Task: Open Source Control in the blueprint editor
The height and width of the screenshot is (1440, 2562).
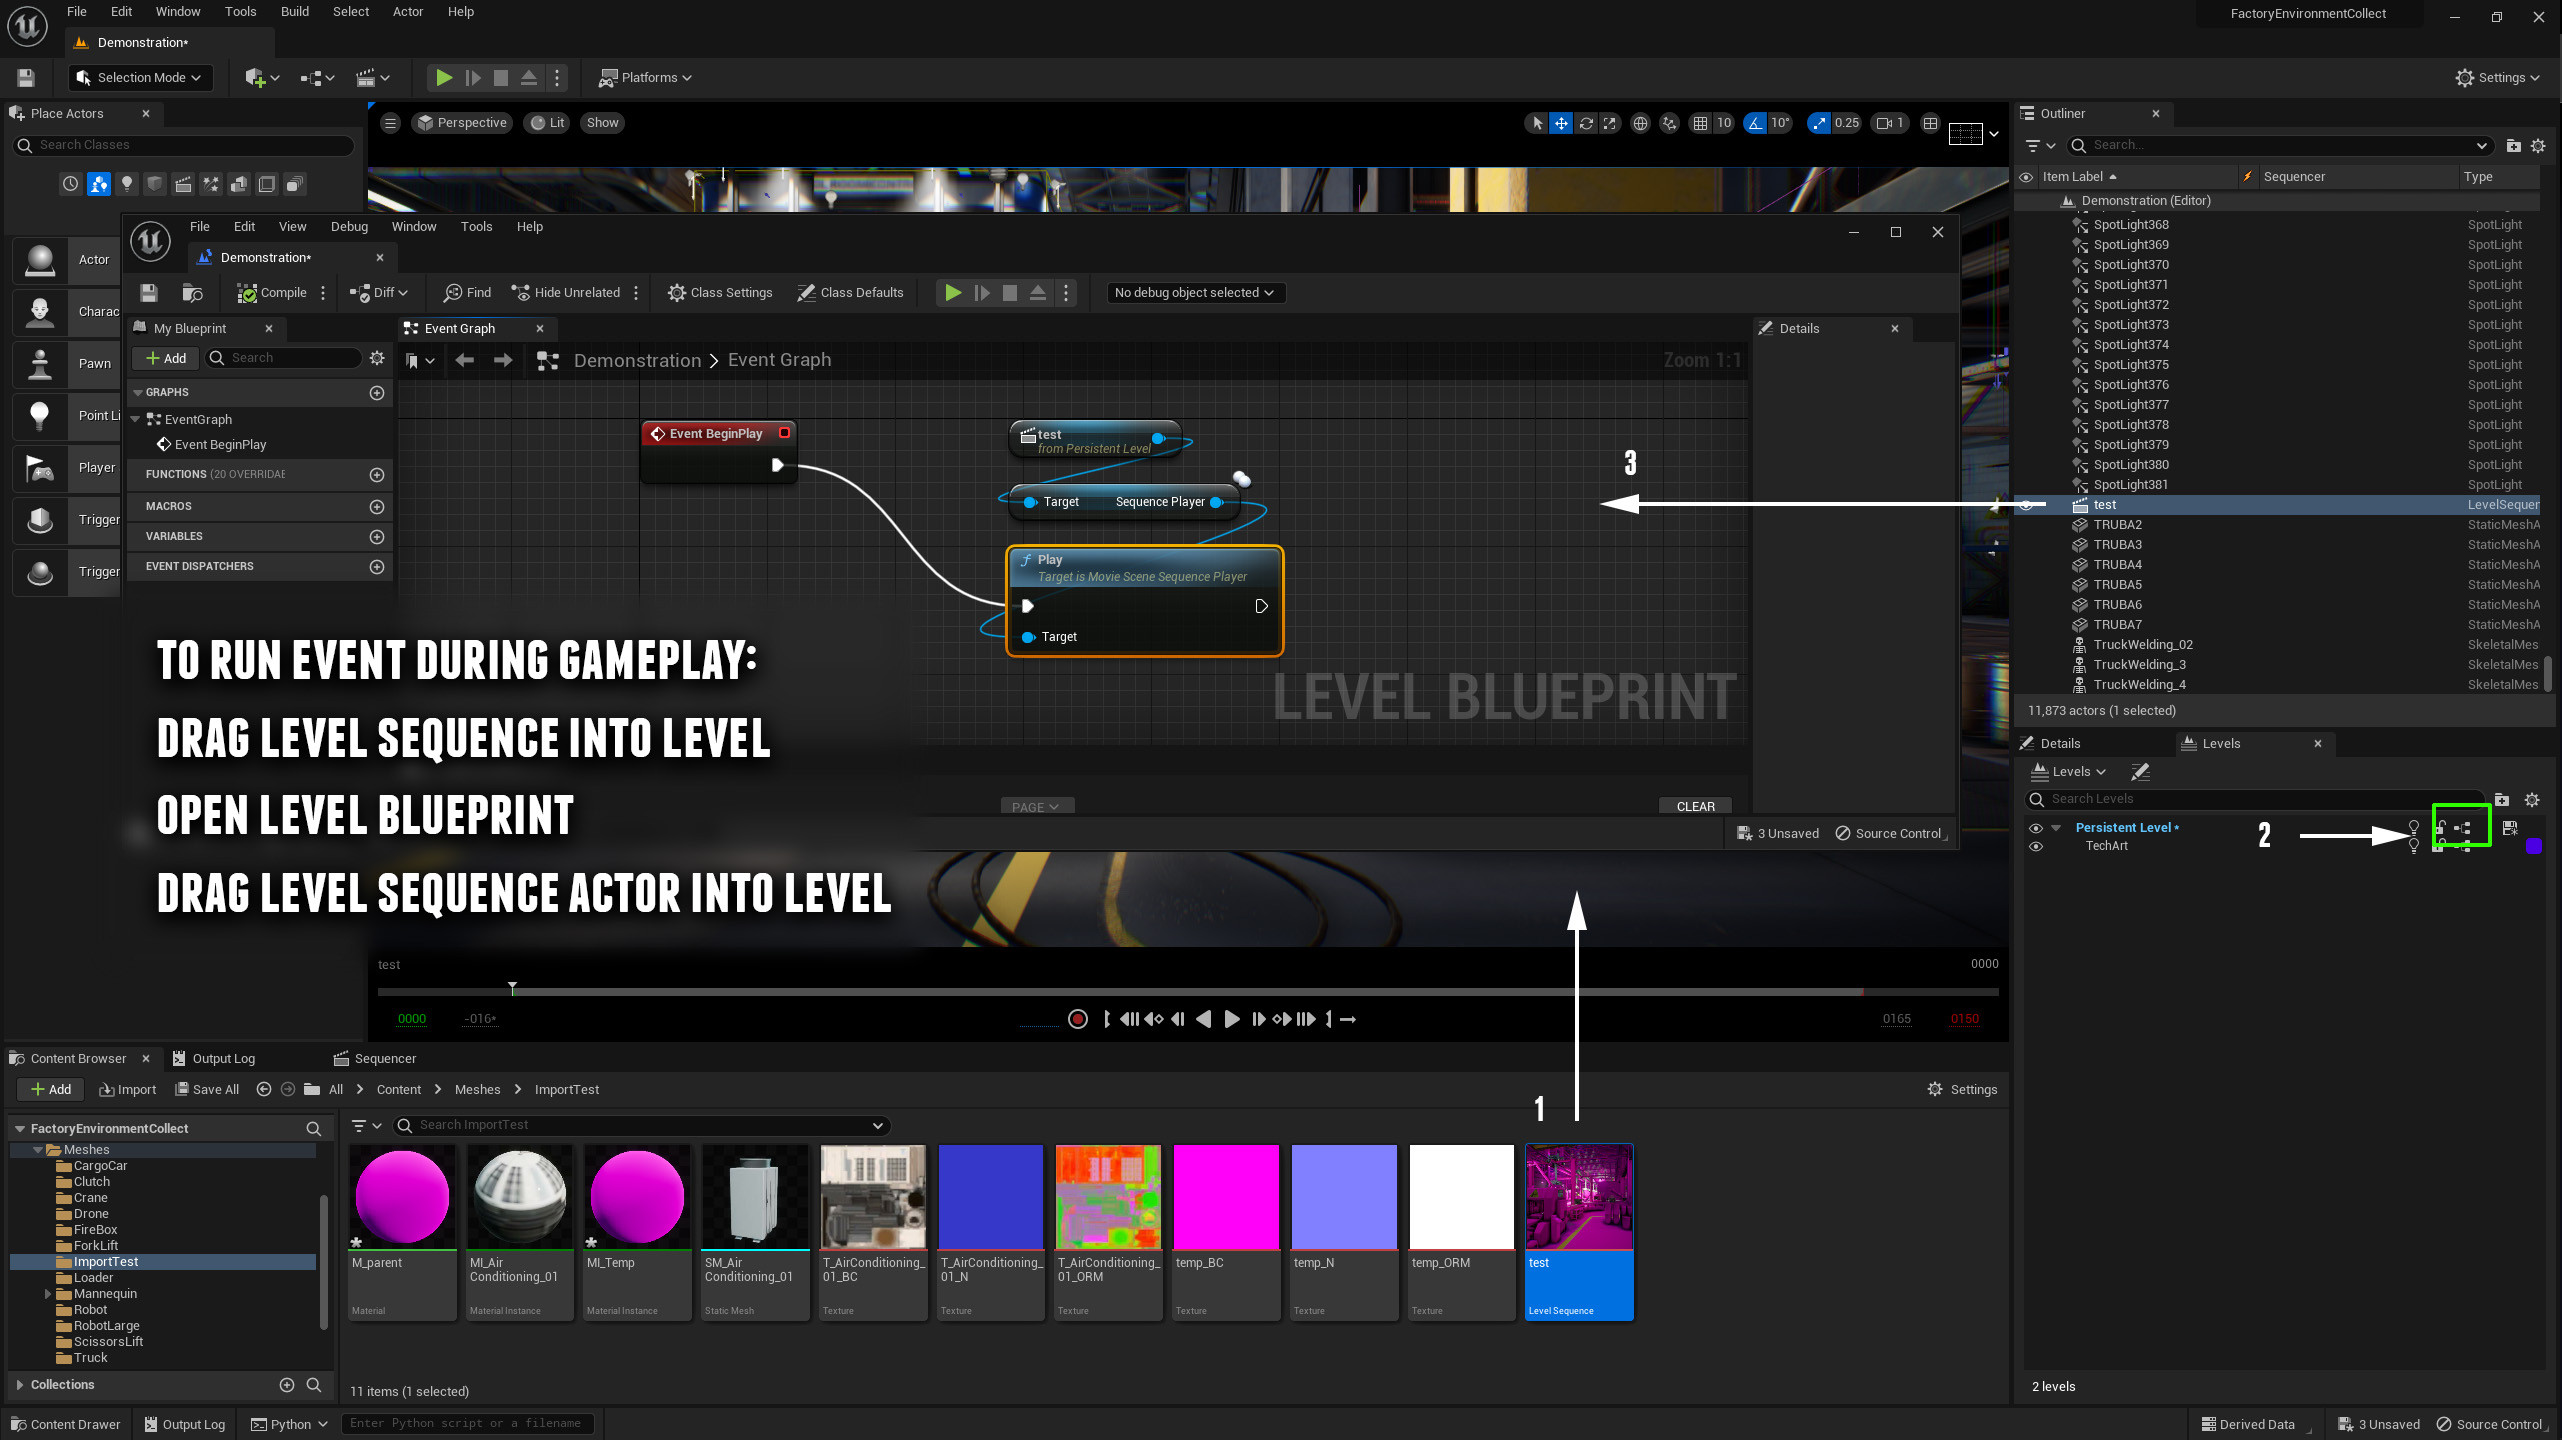Action: pyautogui.click(x=1888, y=833)
